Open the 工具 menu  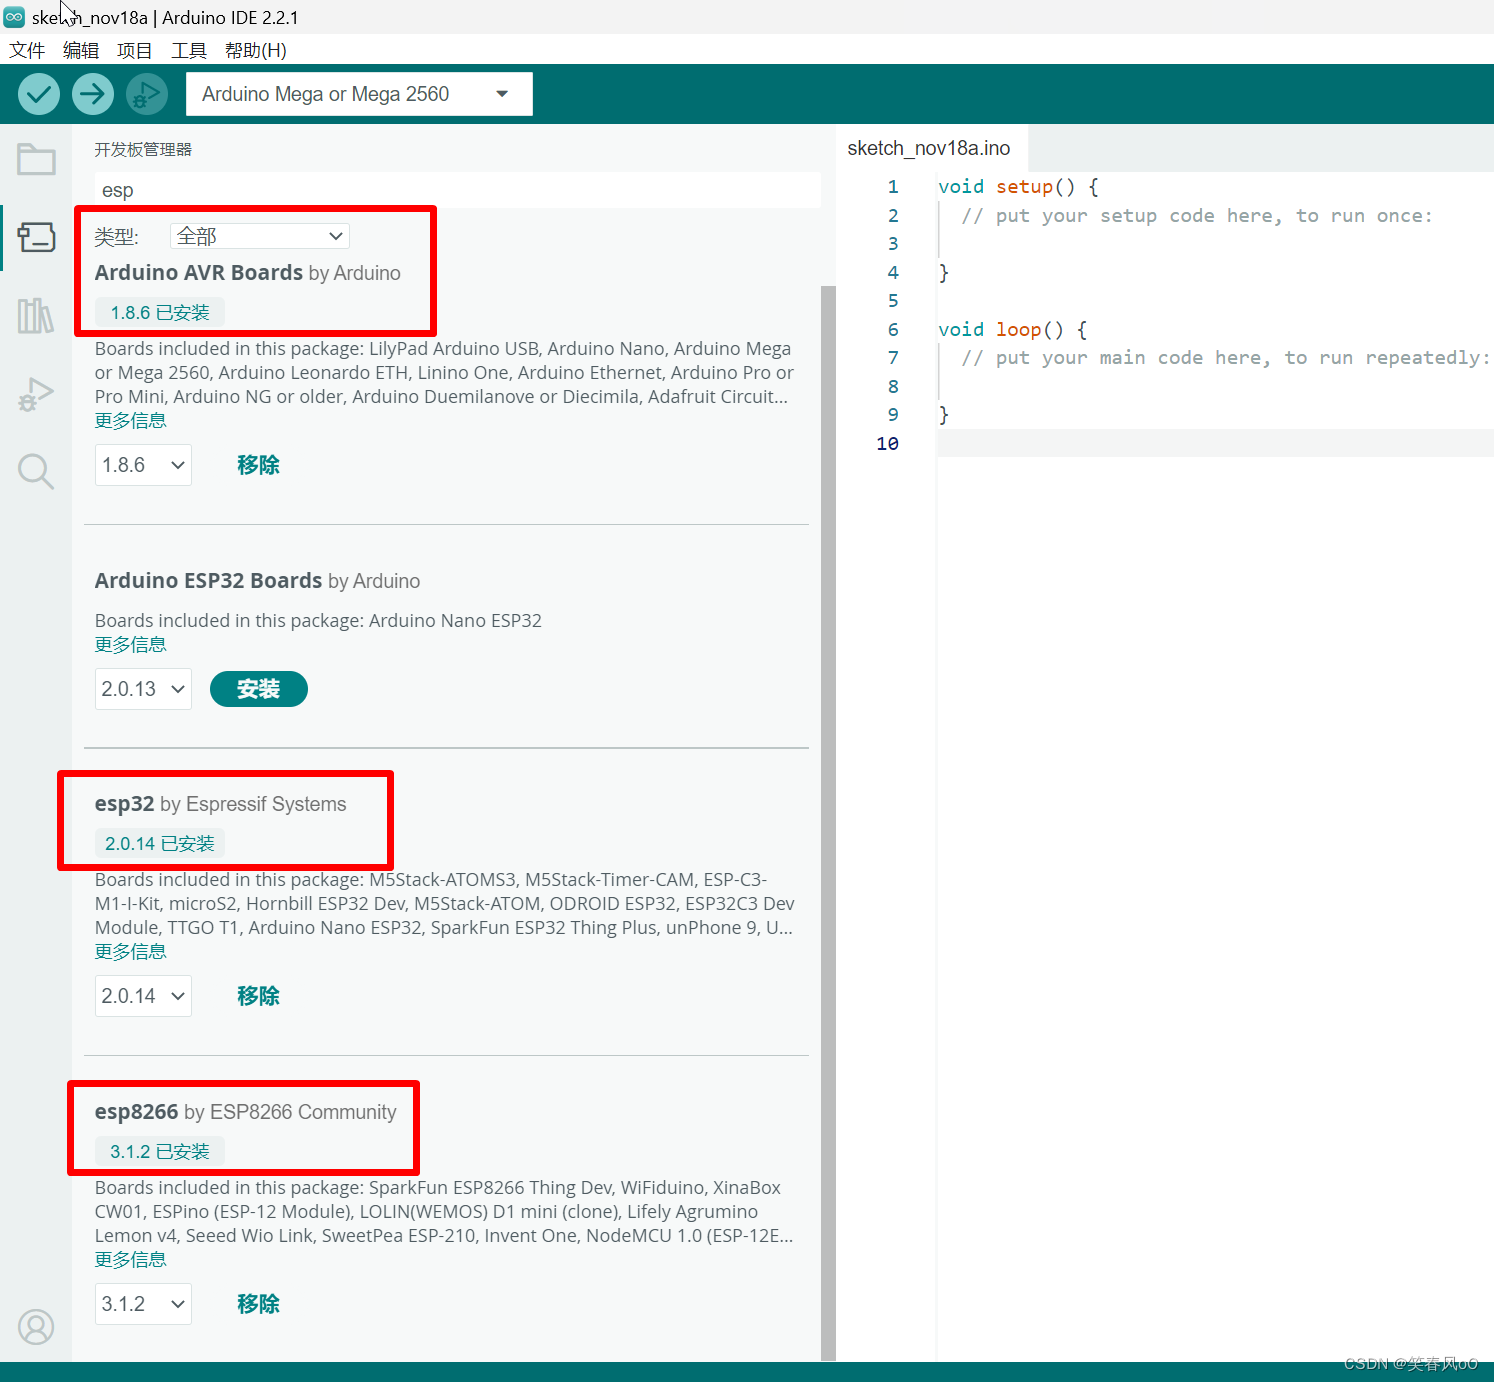click(188, 50)
